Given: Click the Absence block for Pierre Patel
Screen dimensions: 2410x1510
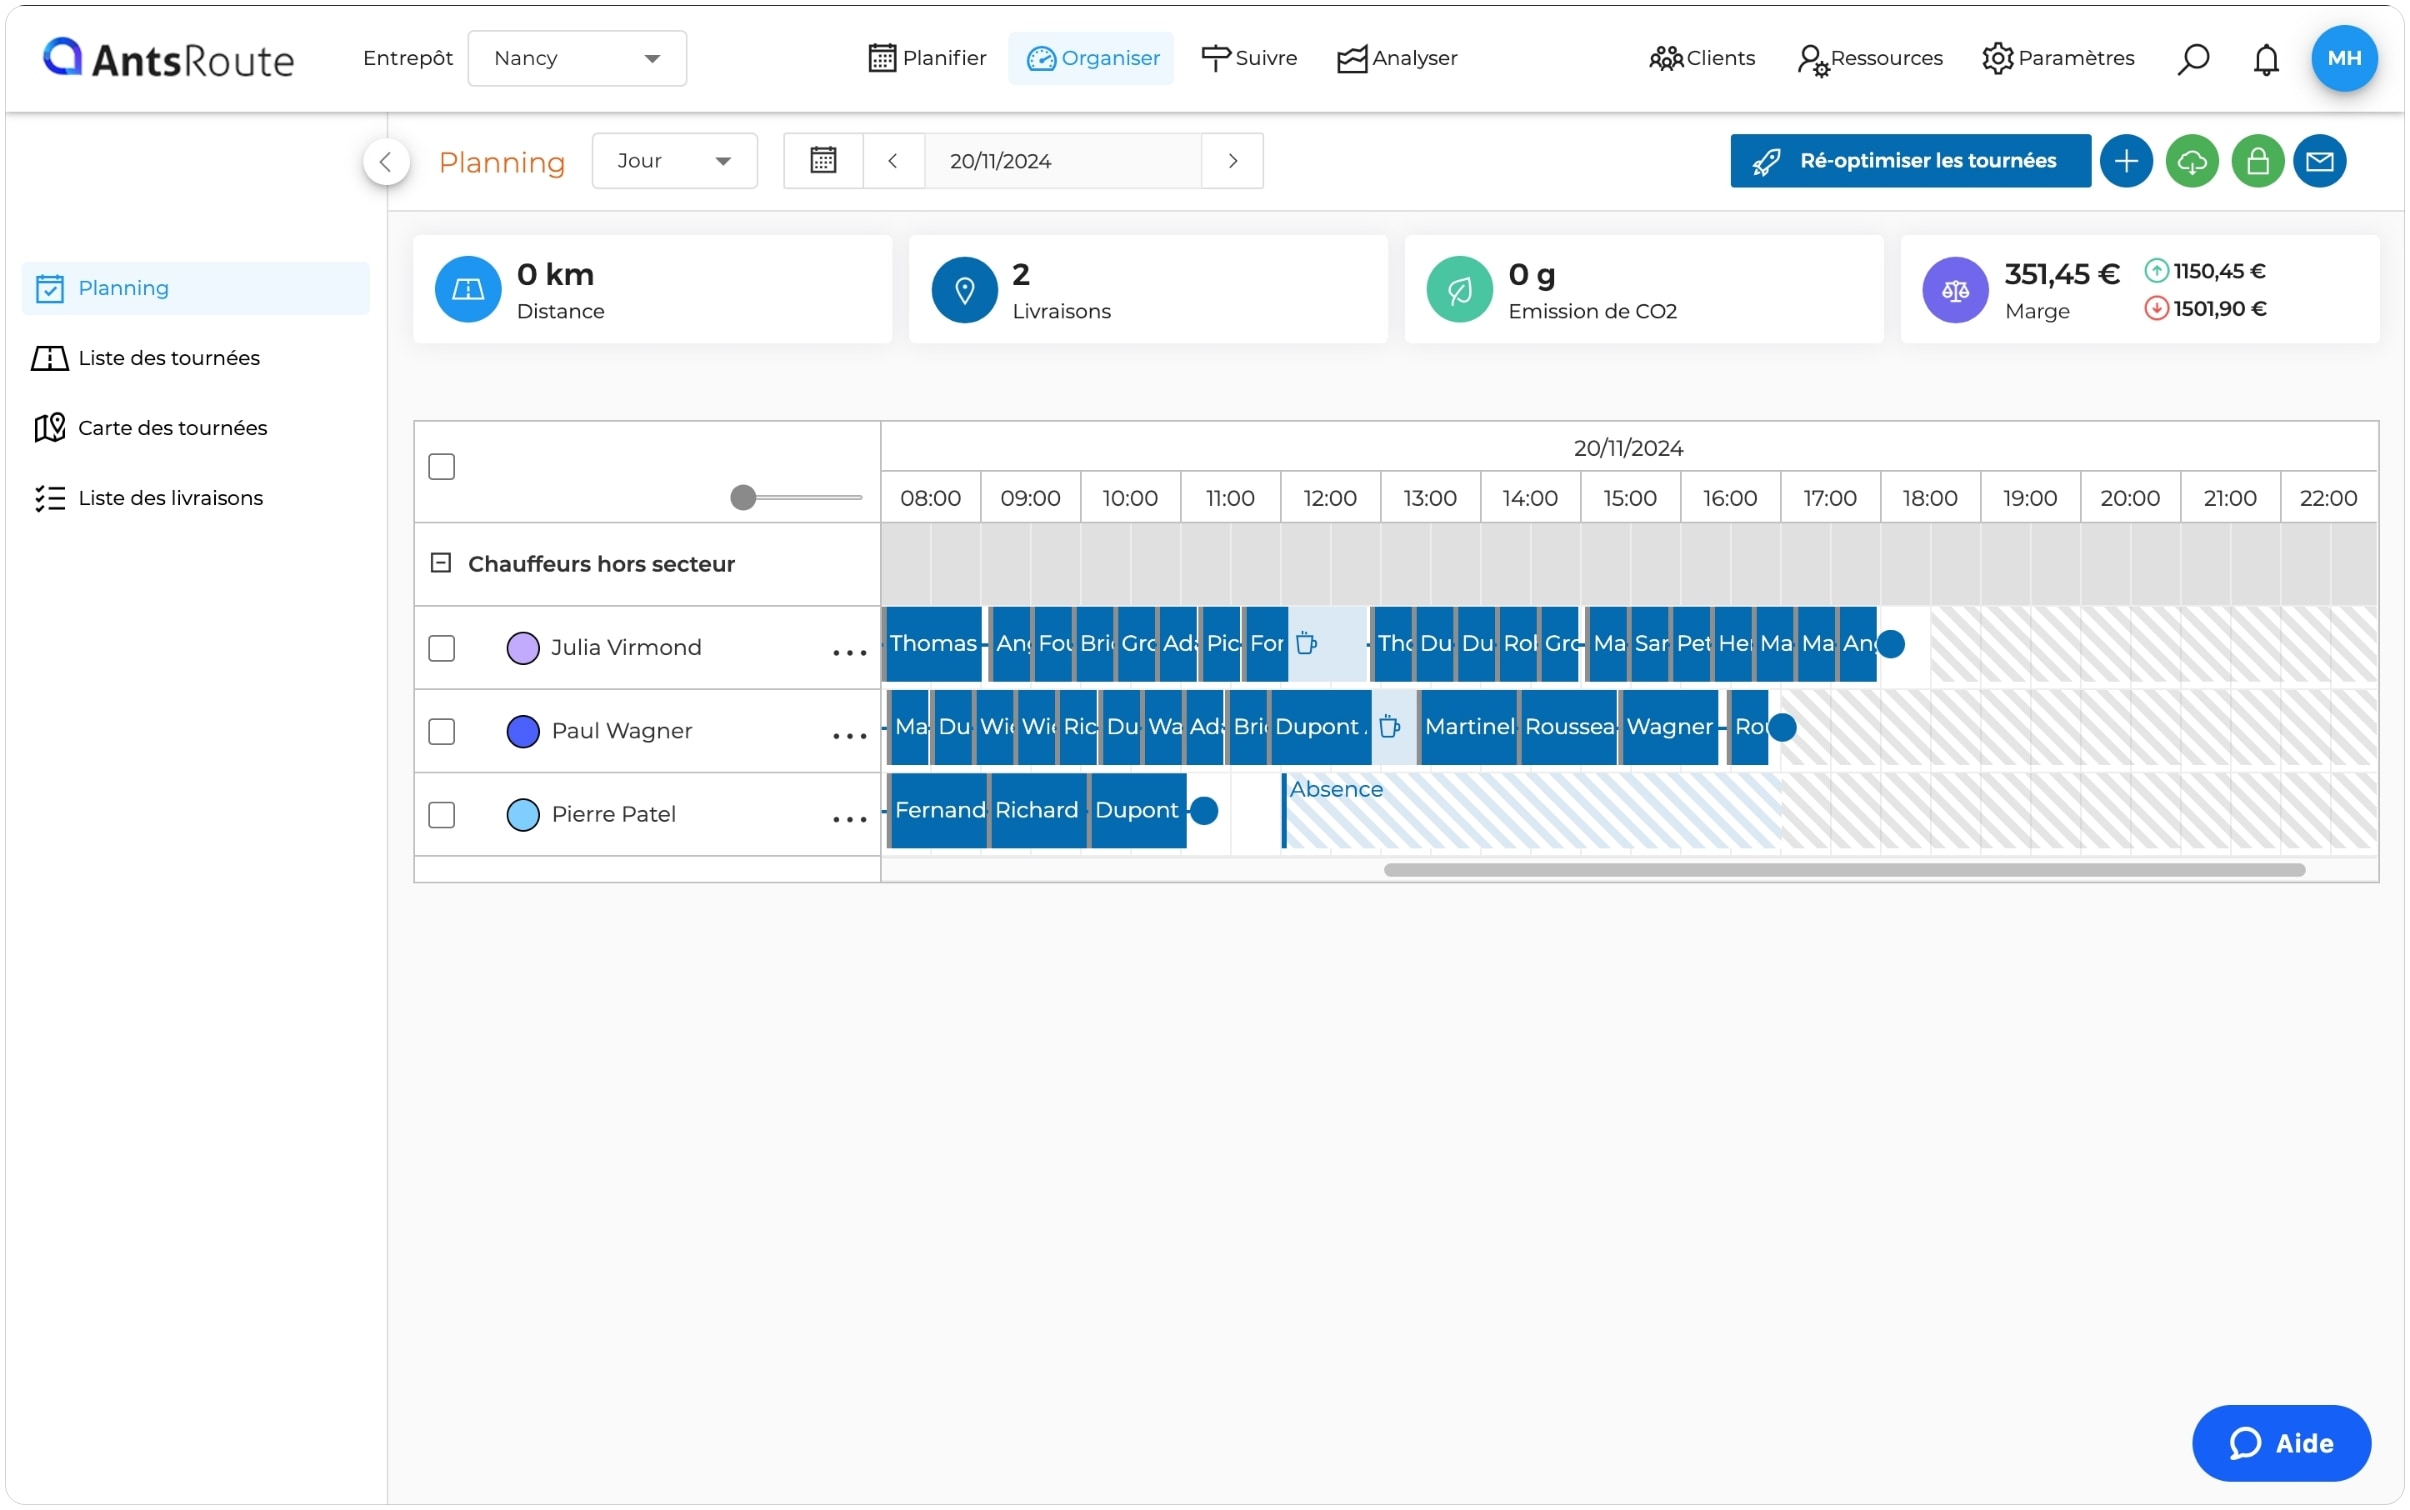Looking at the screenshot, I should point(1533,810).
